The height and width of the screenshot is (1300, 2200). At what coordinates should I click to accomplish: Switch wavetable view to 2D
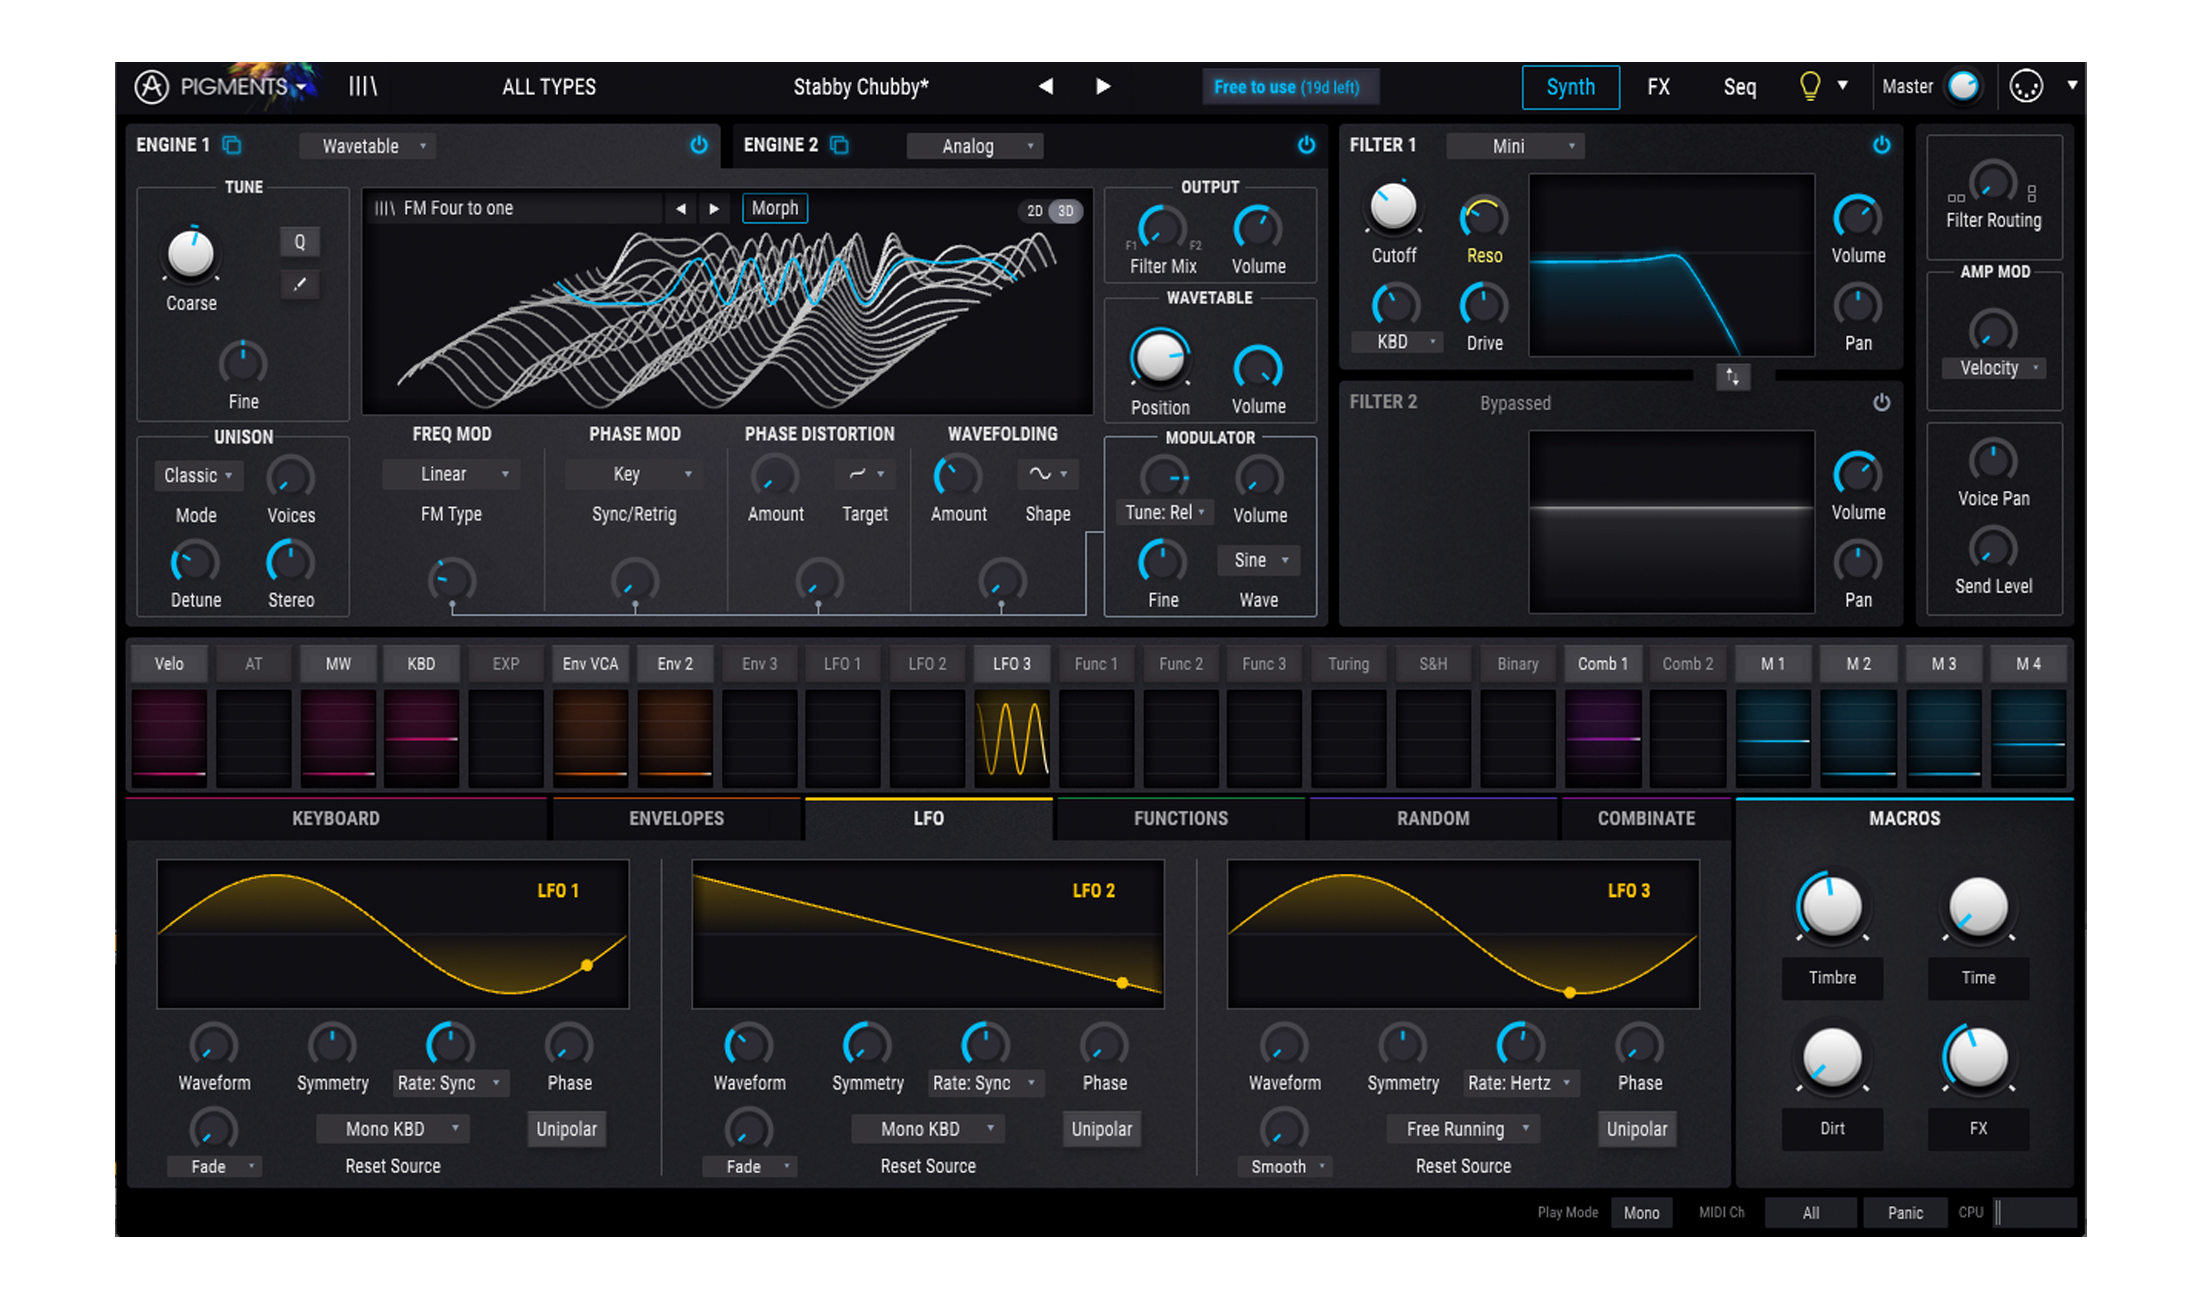pos(1035,211)
